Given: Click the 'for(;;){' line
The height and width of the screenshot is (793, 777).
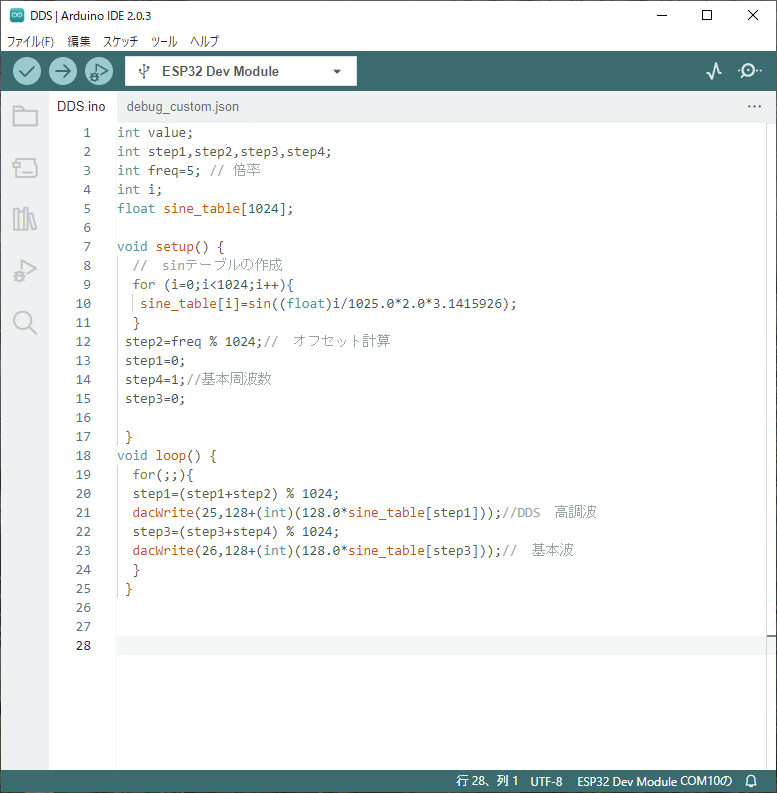Looking at the screenshot, I should point(163,475).
